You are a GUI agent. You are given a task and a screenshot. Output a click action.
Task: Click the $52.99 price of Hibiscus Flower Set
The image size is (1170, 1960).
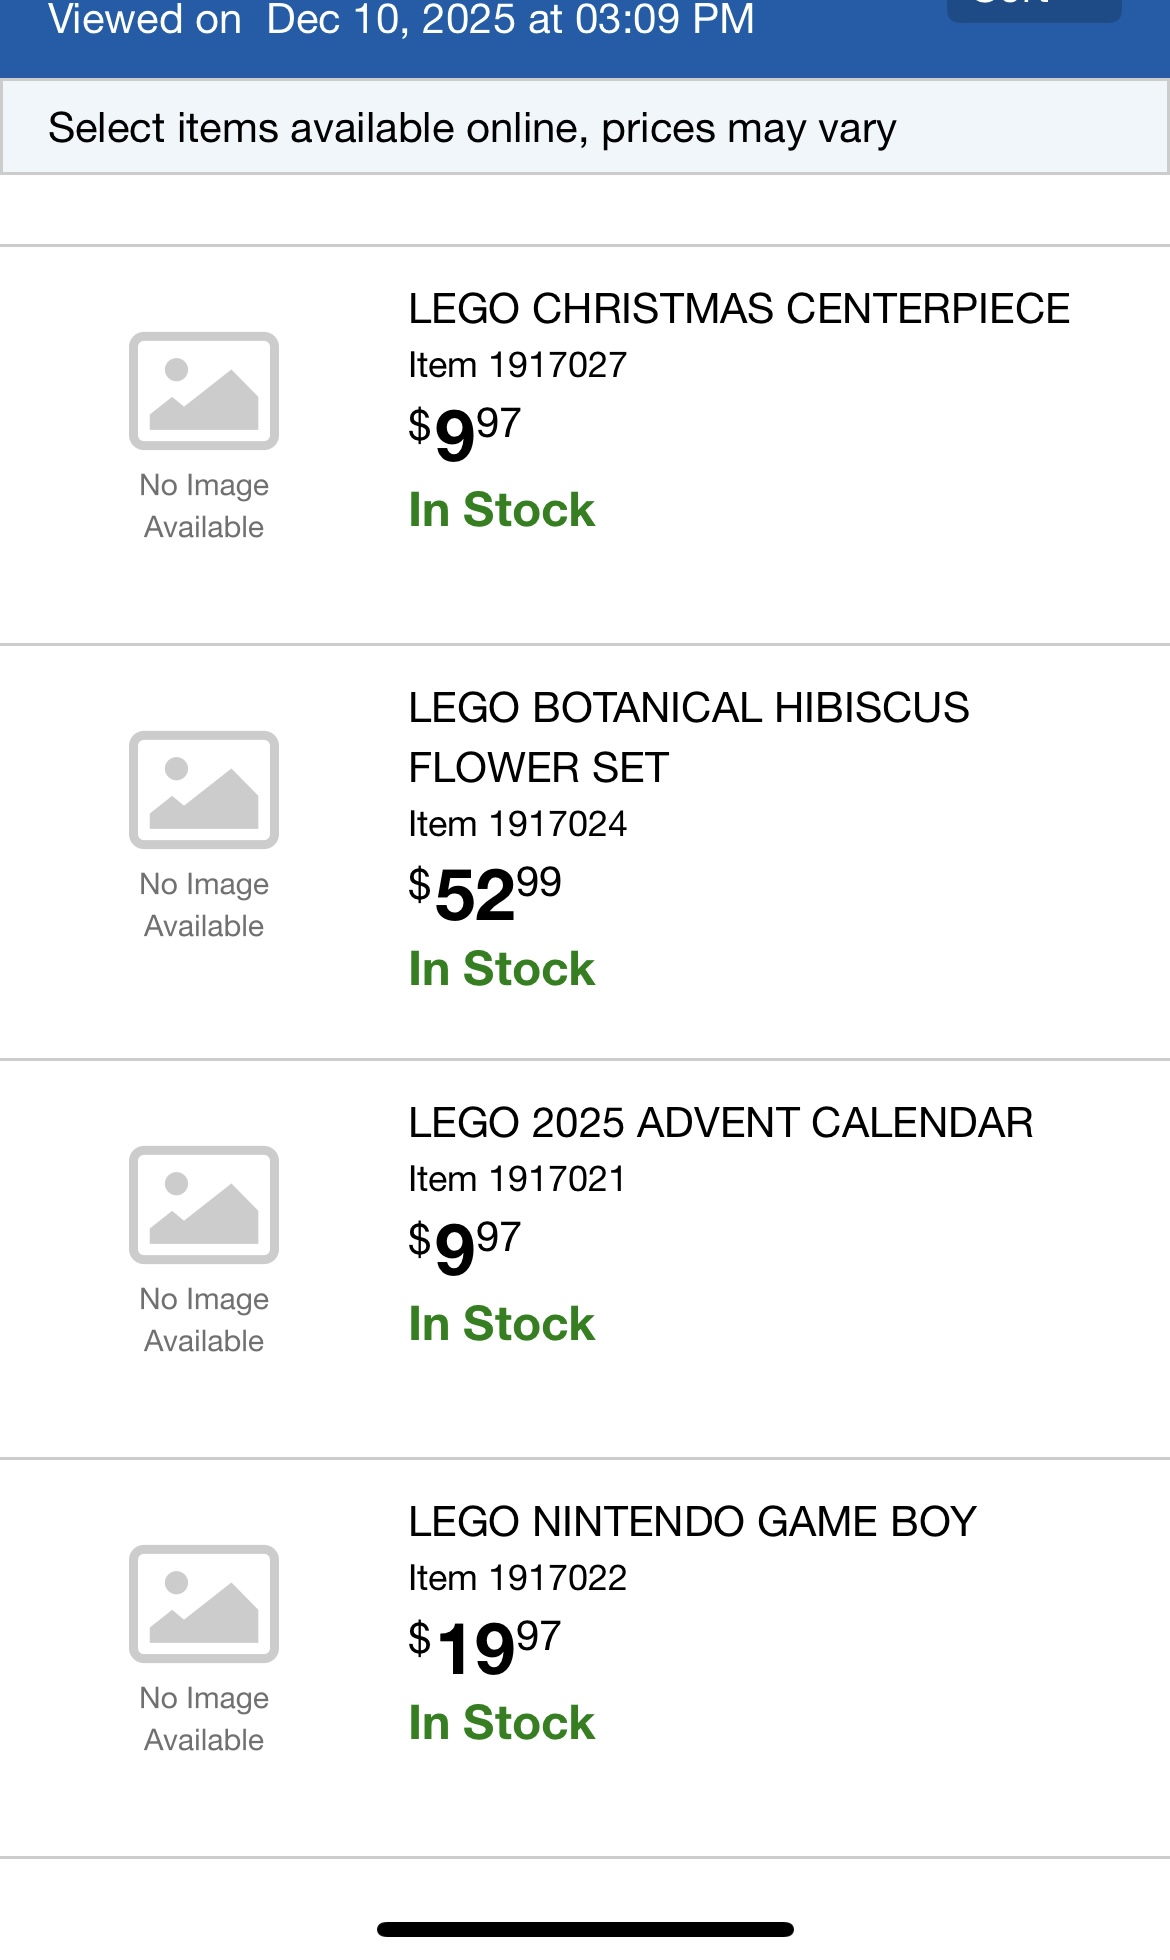[485, 892]
